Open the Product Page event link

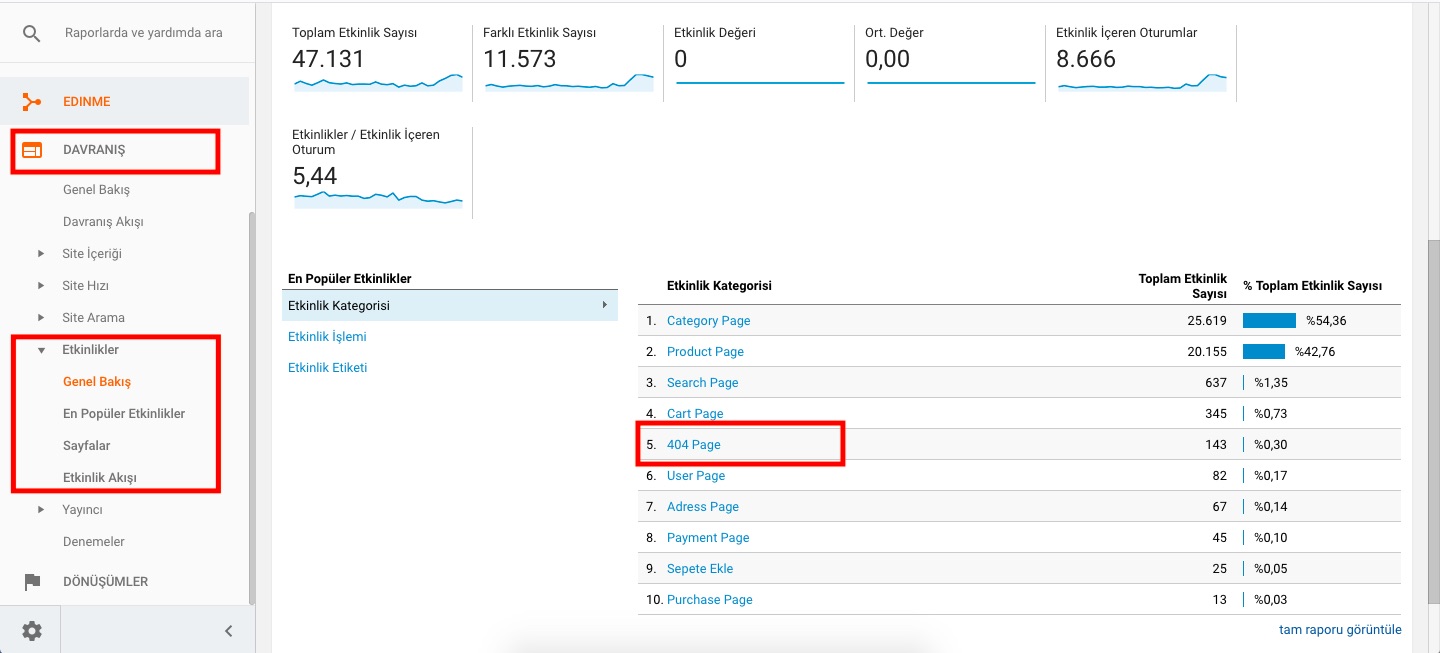point(705,352)
